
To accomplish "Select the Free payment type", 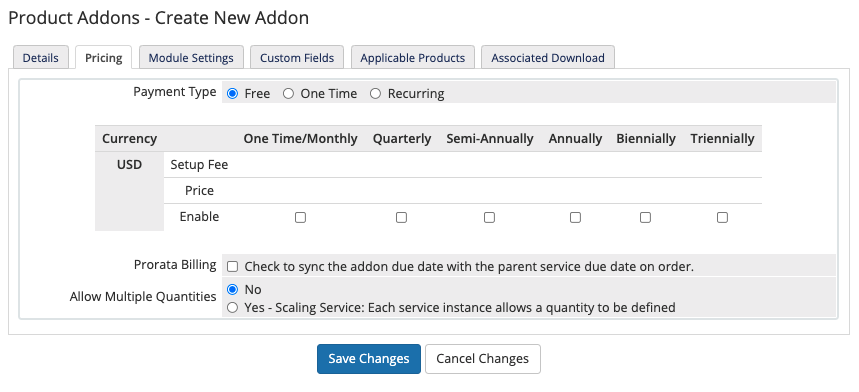I will [232, 94].
